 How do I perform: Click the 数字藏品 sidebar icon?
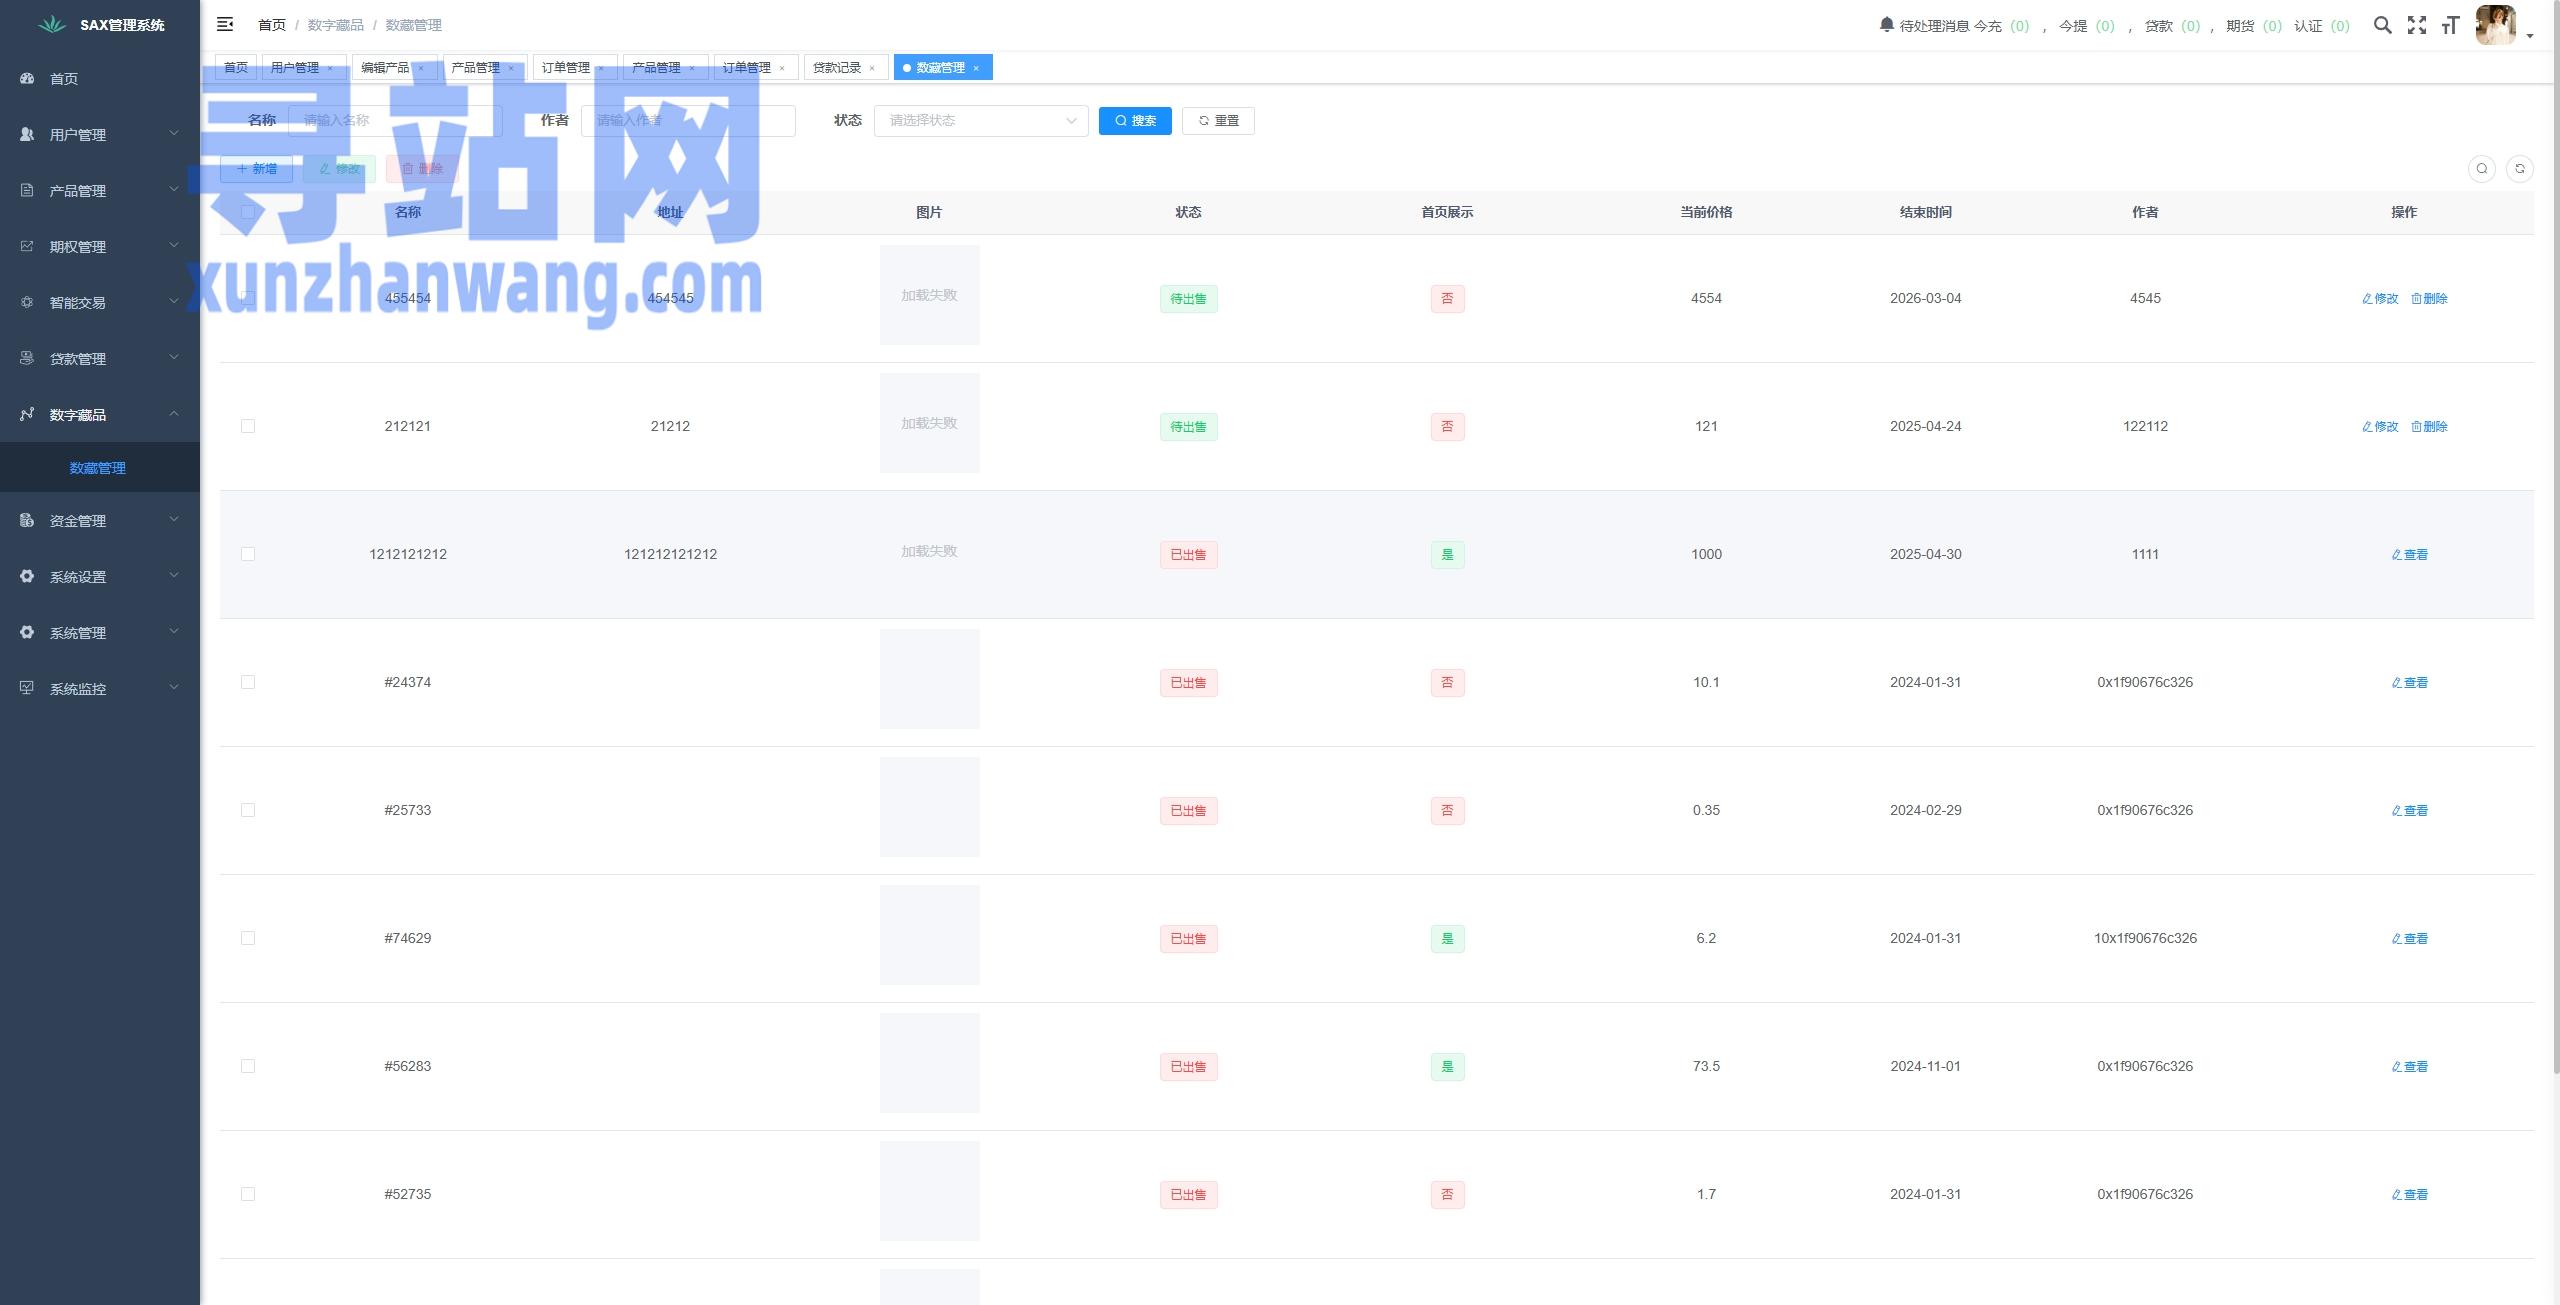click(27, 414)
